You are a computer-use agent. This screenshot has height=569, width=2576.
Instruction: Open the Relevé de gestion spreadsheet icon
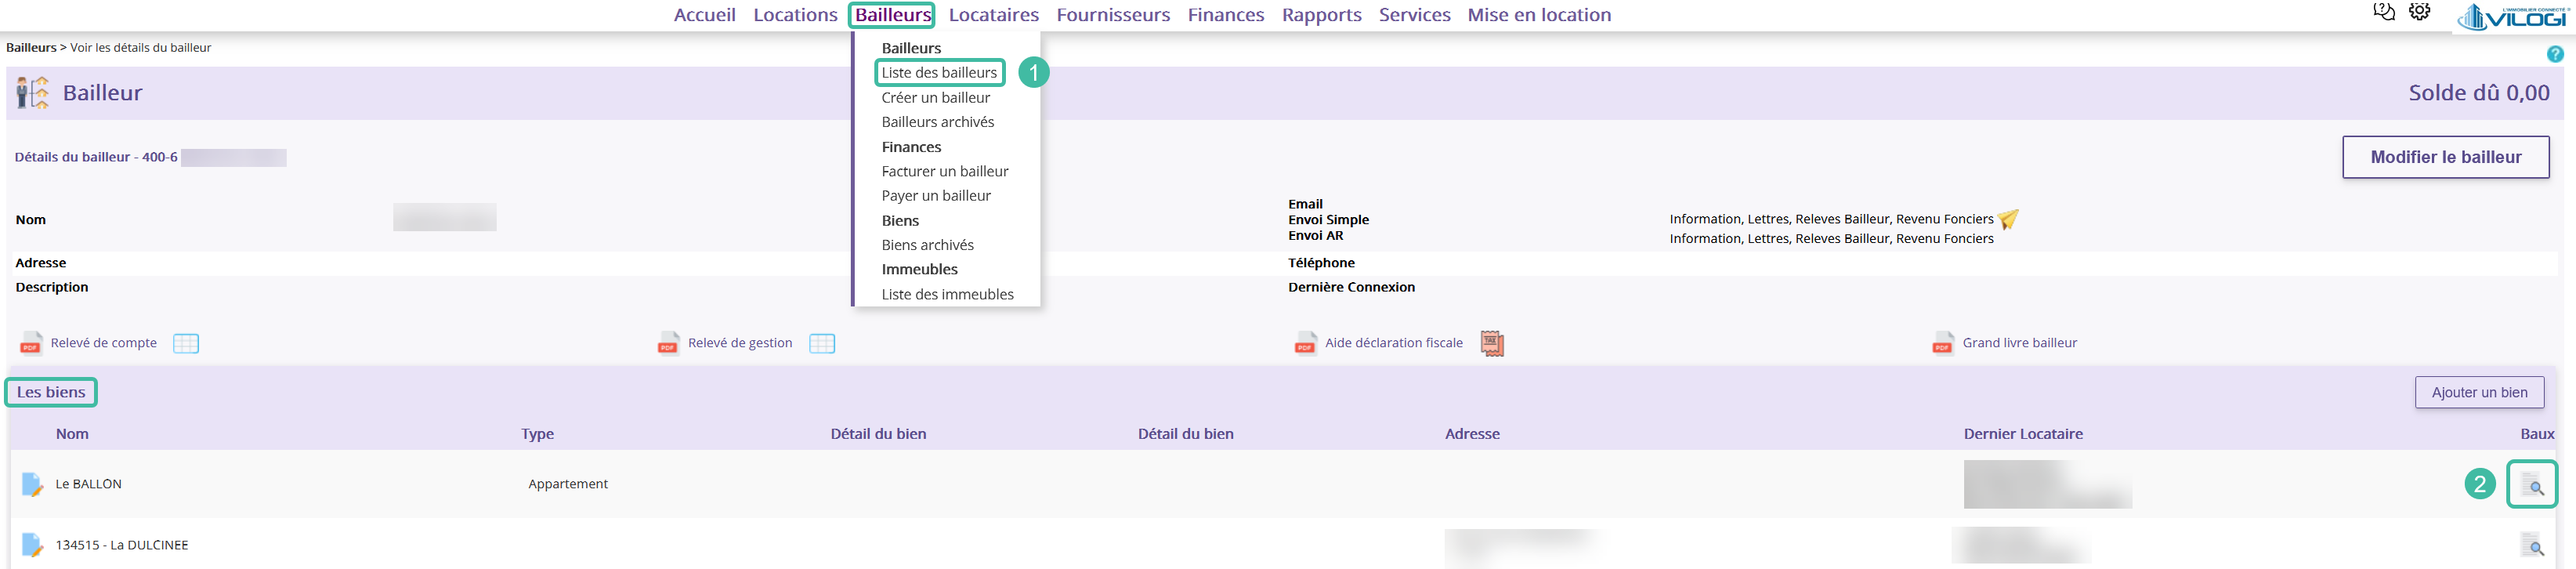[822, 343]
